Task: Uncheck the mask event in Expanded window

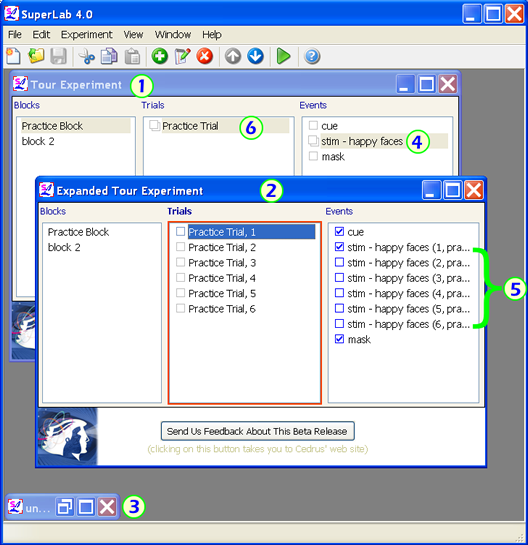Action: click(x=339, y=339)
